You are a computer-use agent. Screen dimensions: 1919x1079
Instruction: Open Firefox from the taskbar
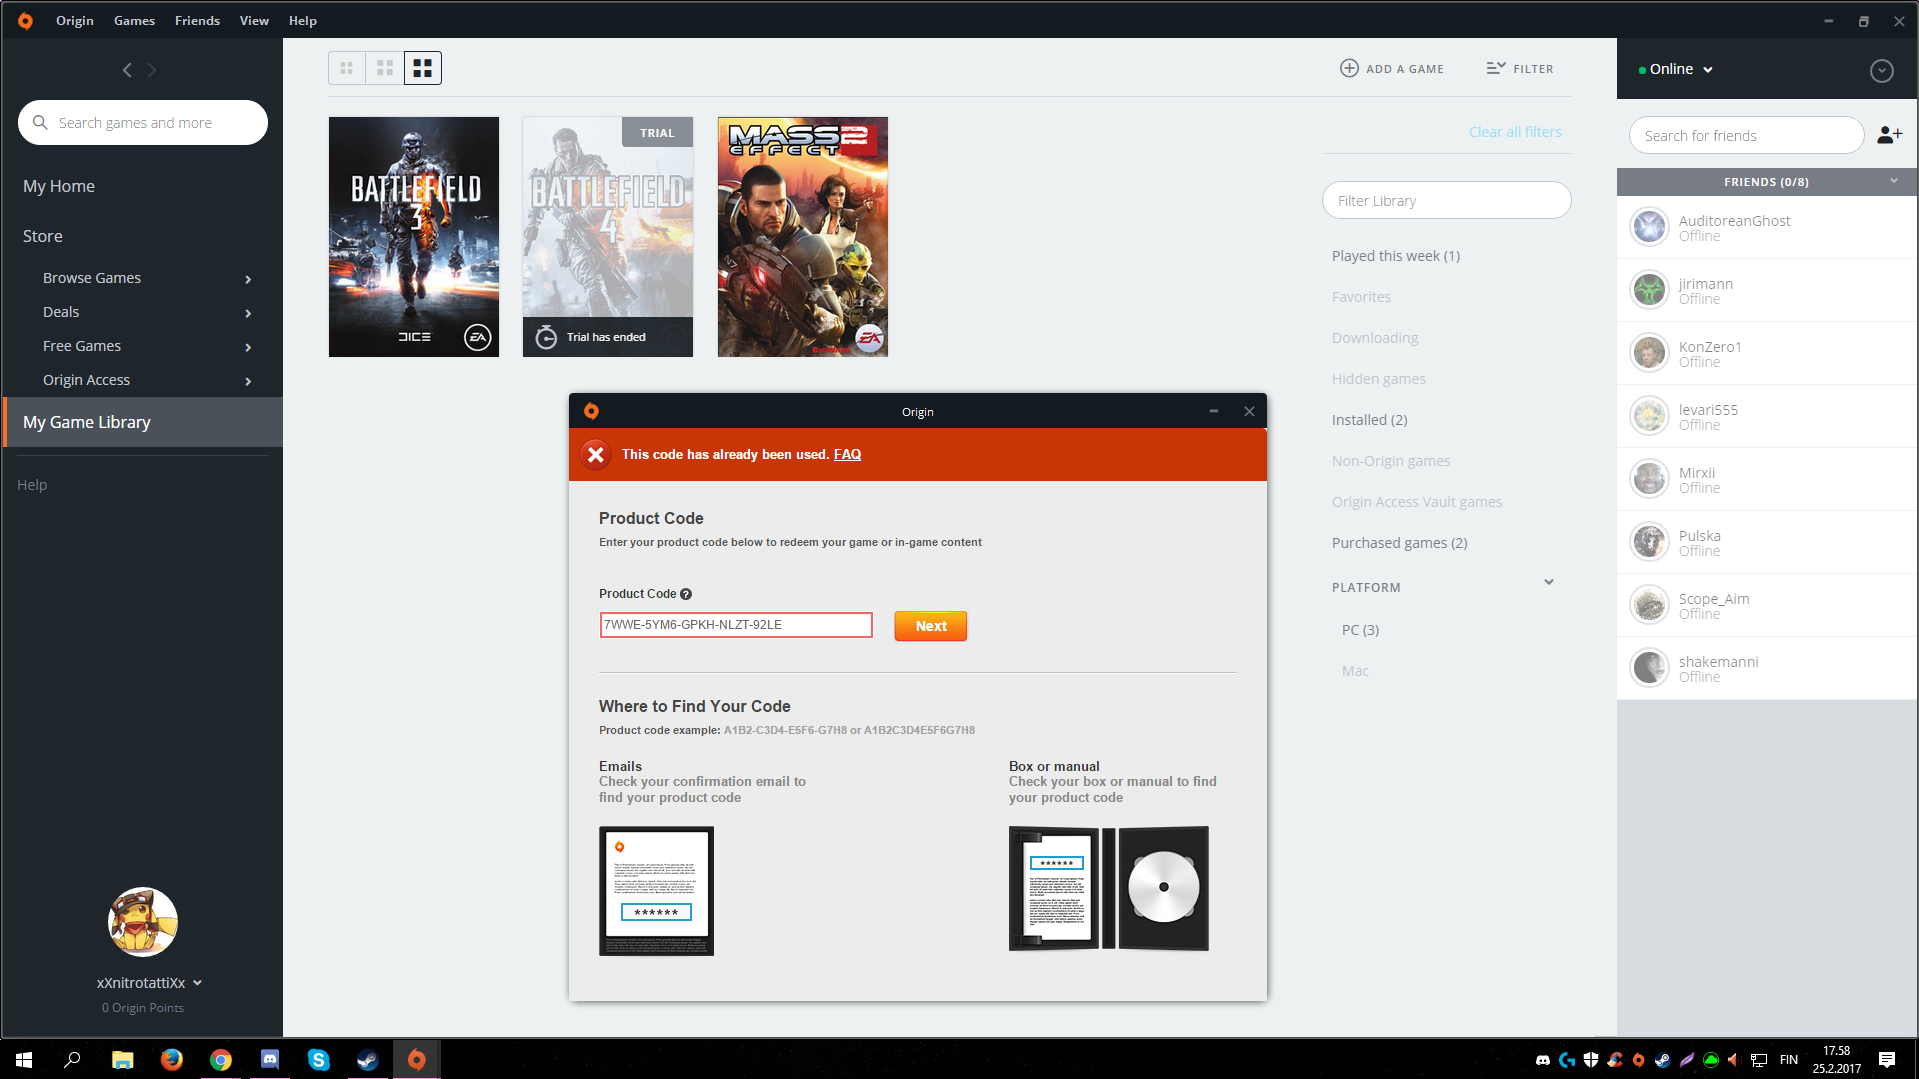172,1059
